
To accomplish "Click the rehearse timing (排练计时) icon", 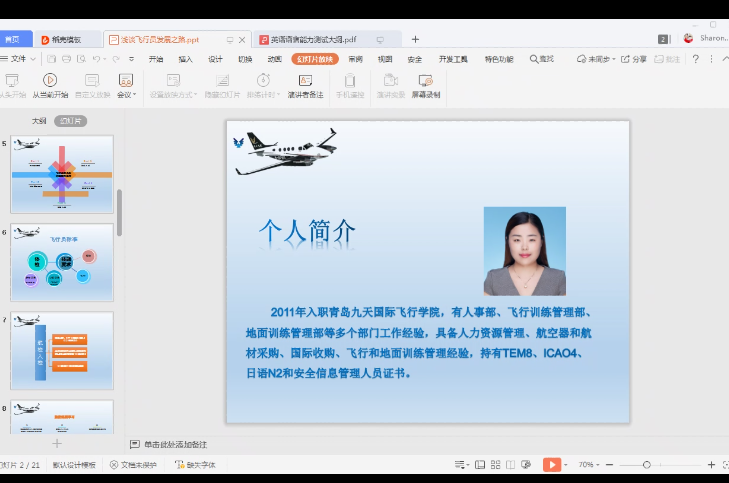I will (263, 80).
